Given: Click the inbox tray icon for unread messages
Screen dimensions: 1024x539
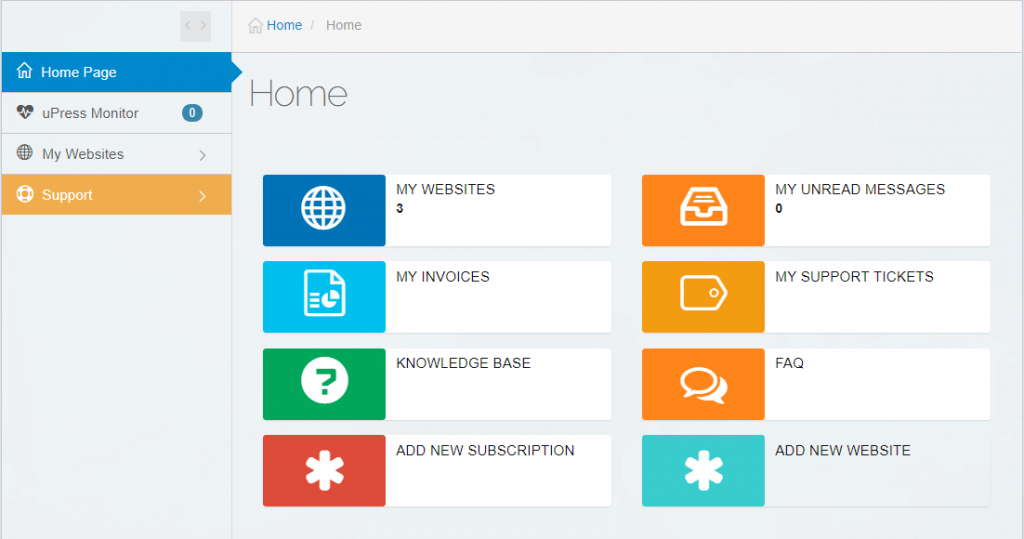Looking at the screenshot, I should pos(703,207).
